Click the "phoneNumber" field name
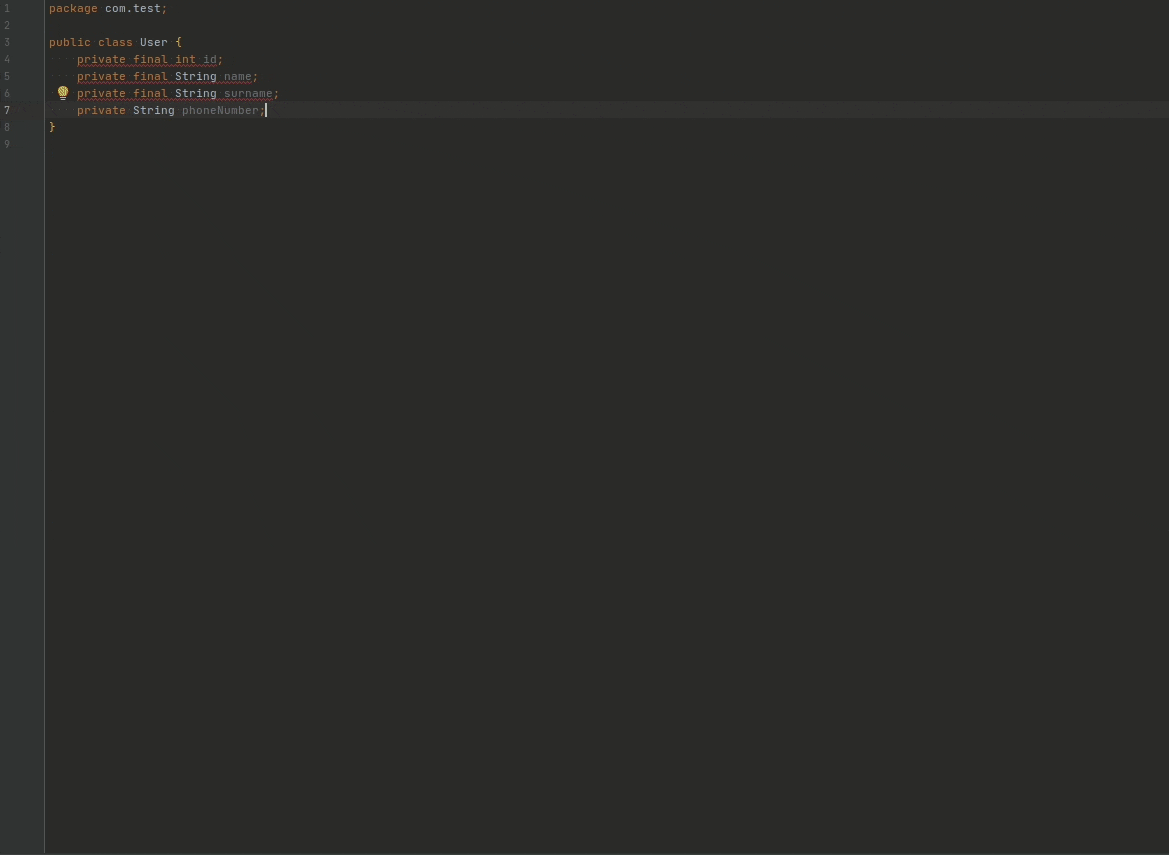Screen dimensions: 1169x855 (220, 110)
